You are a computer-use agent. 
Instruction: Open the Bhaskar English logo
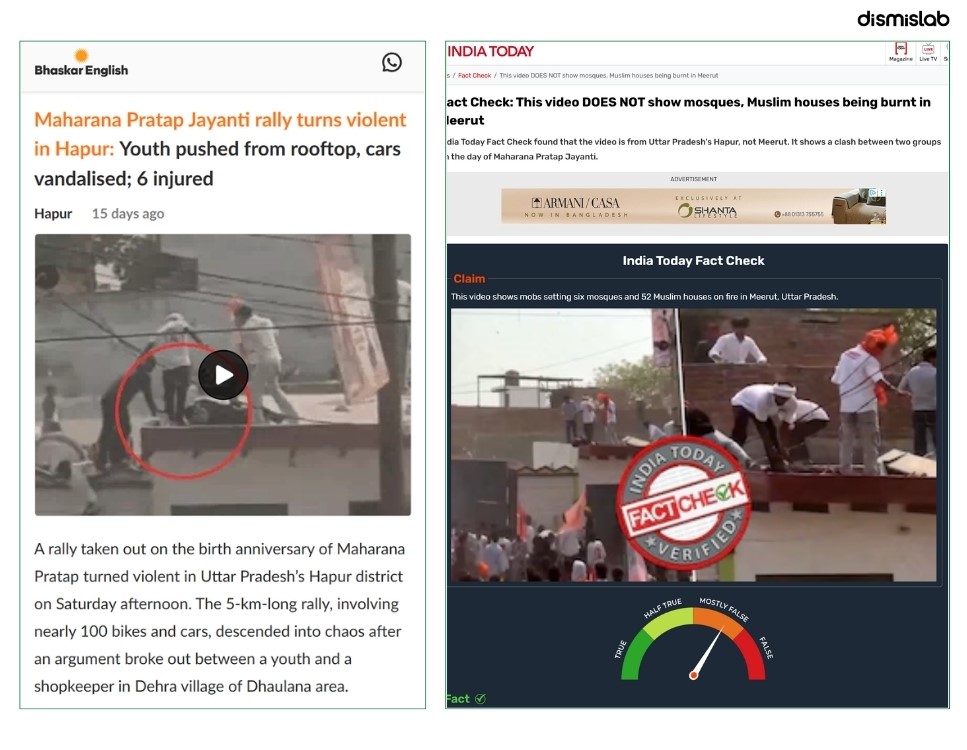(81, 63)
